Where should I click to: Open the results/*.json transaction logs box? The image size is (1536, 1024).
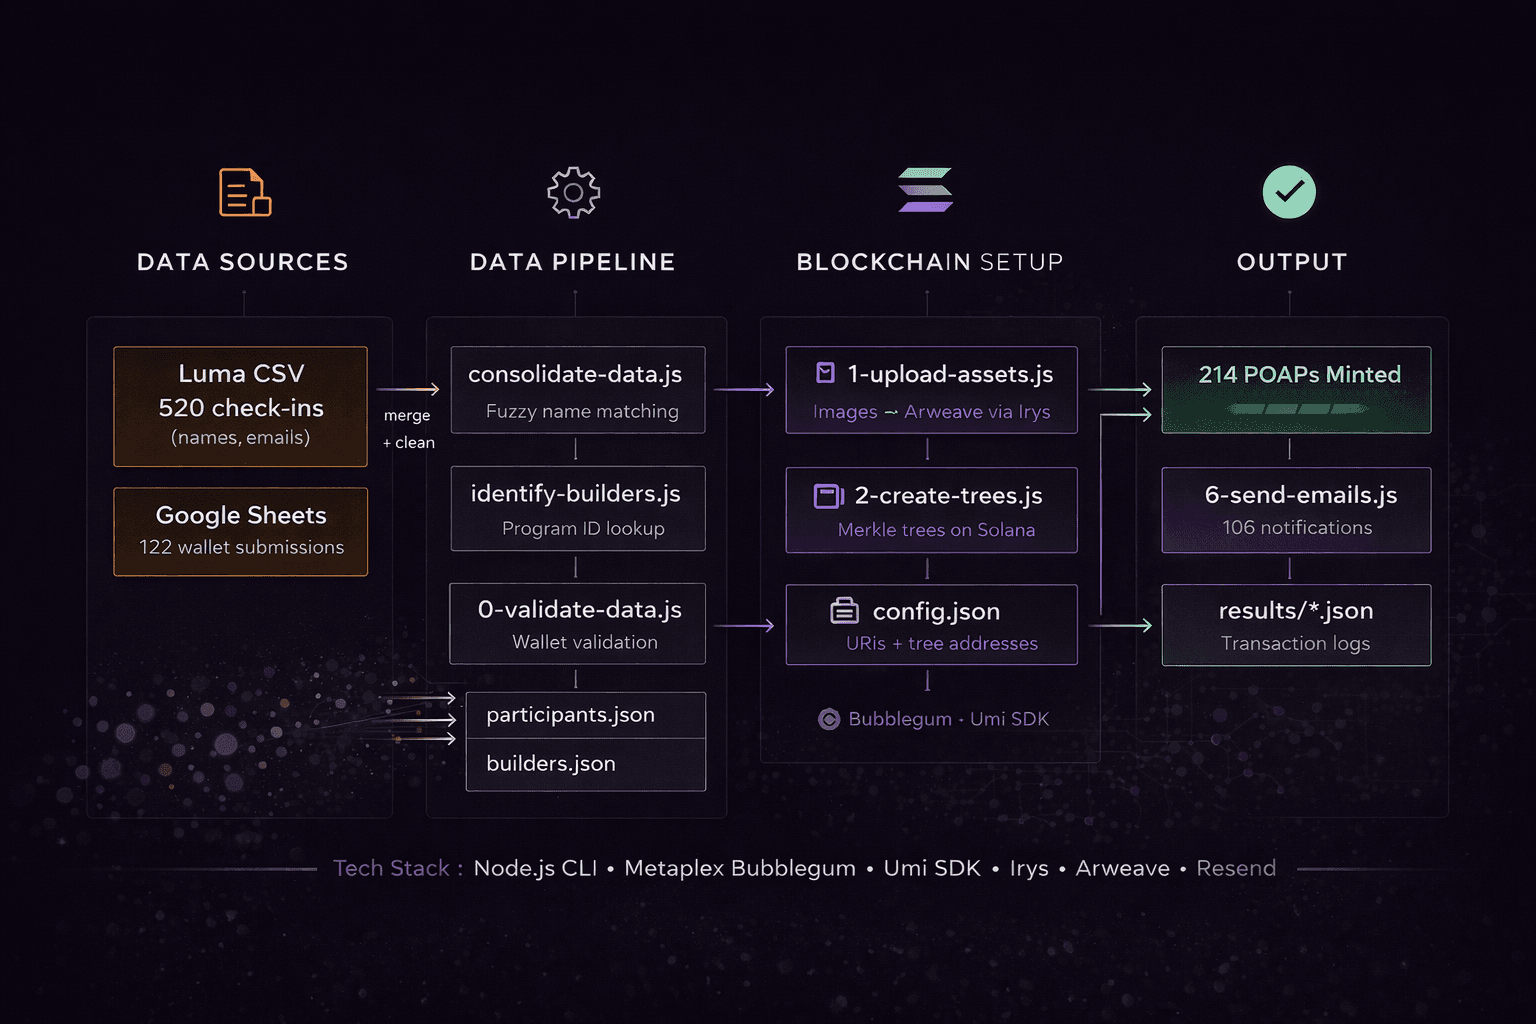pos(1296,625)
